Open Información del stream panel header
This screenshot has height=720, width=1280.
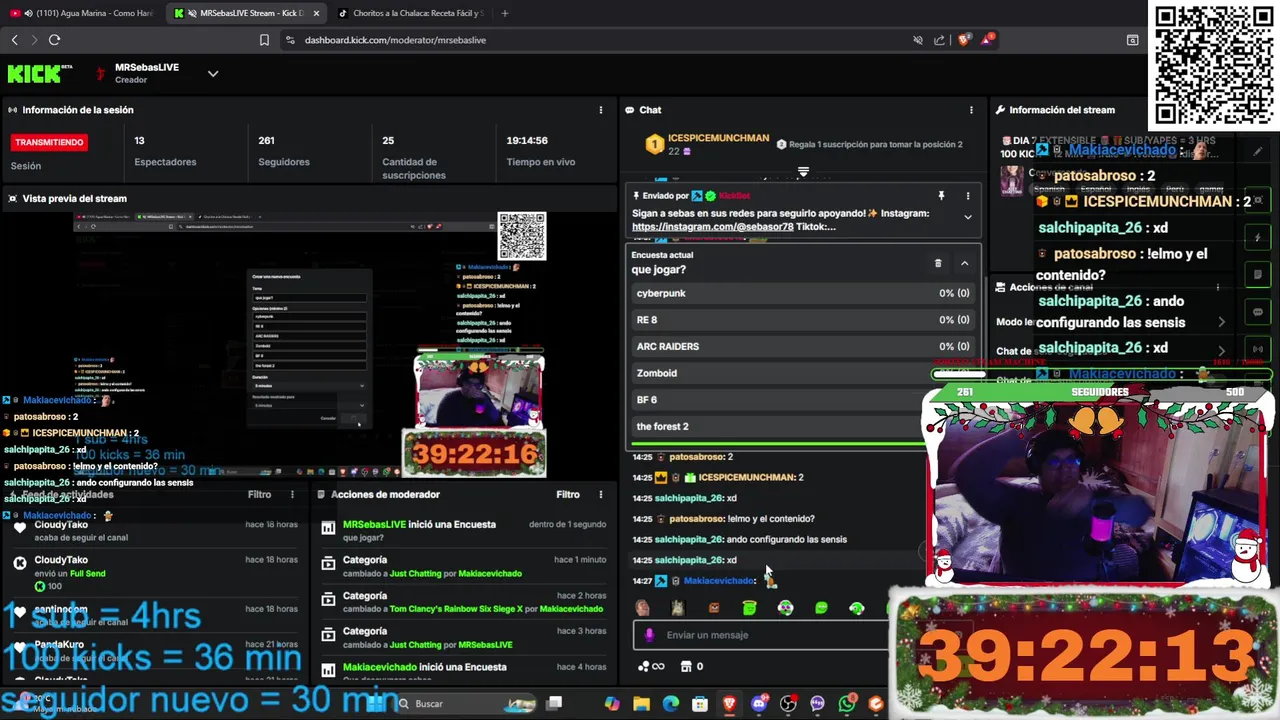pos(1061,110)
